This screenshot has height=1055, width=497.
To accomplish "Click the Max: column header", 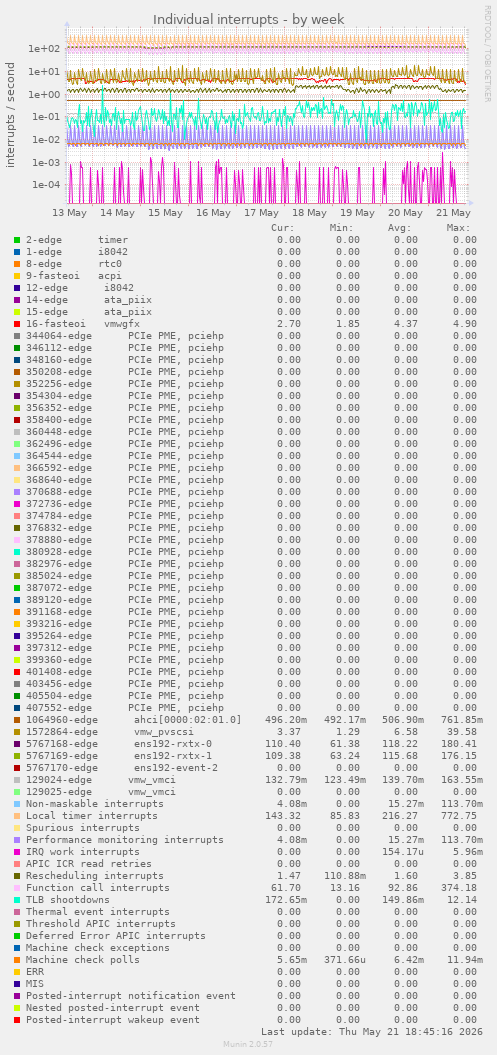I will tap(458, 227).
